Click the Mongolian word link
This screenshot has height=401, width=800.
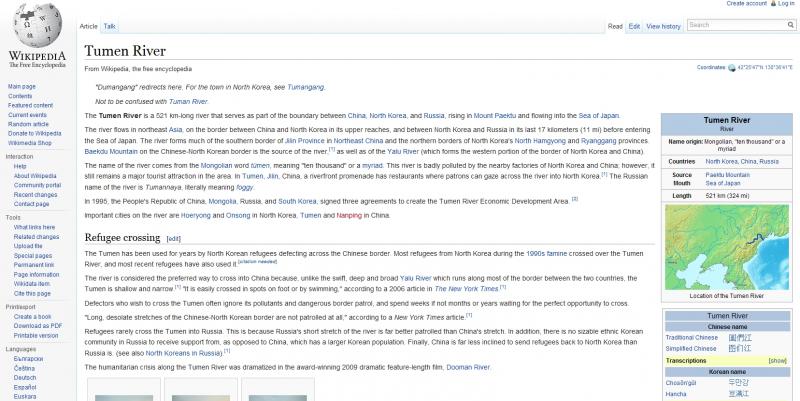tap(216, 166)
